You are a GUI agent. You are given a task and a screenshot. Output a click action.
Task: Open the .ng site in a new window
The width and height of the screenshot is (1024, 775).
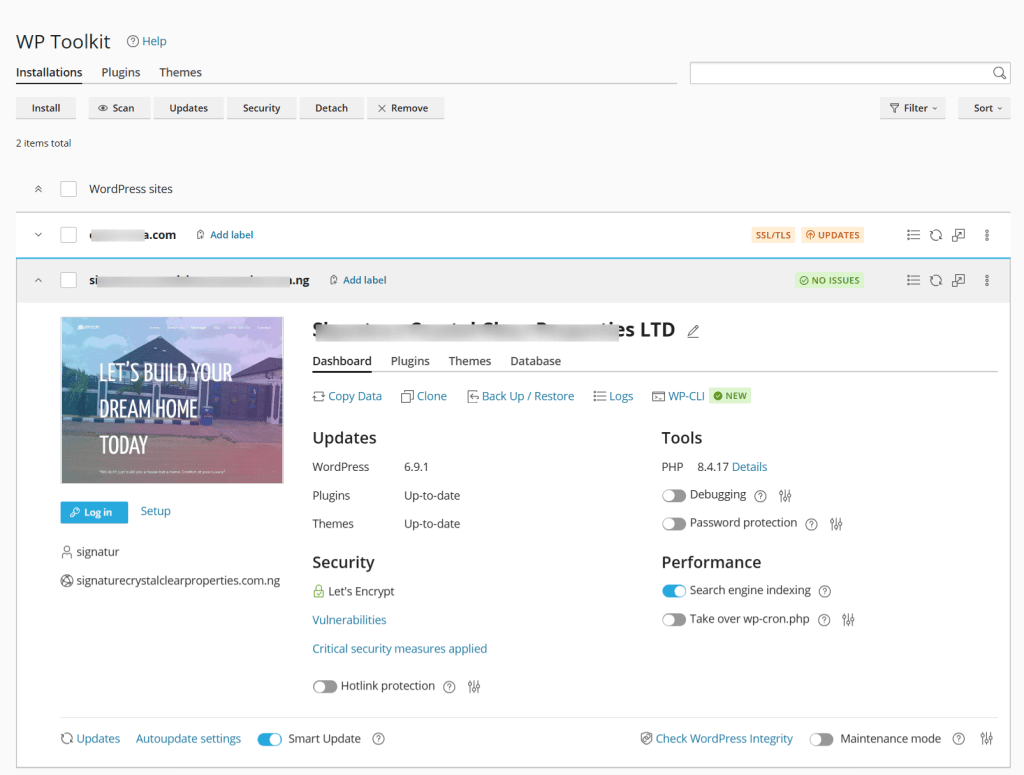pyautogui.click(x=958, y=280)
